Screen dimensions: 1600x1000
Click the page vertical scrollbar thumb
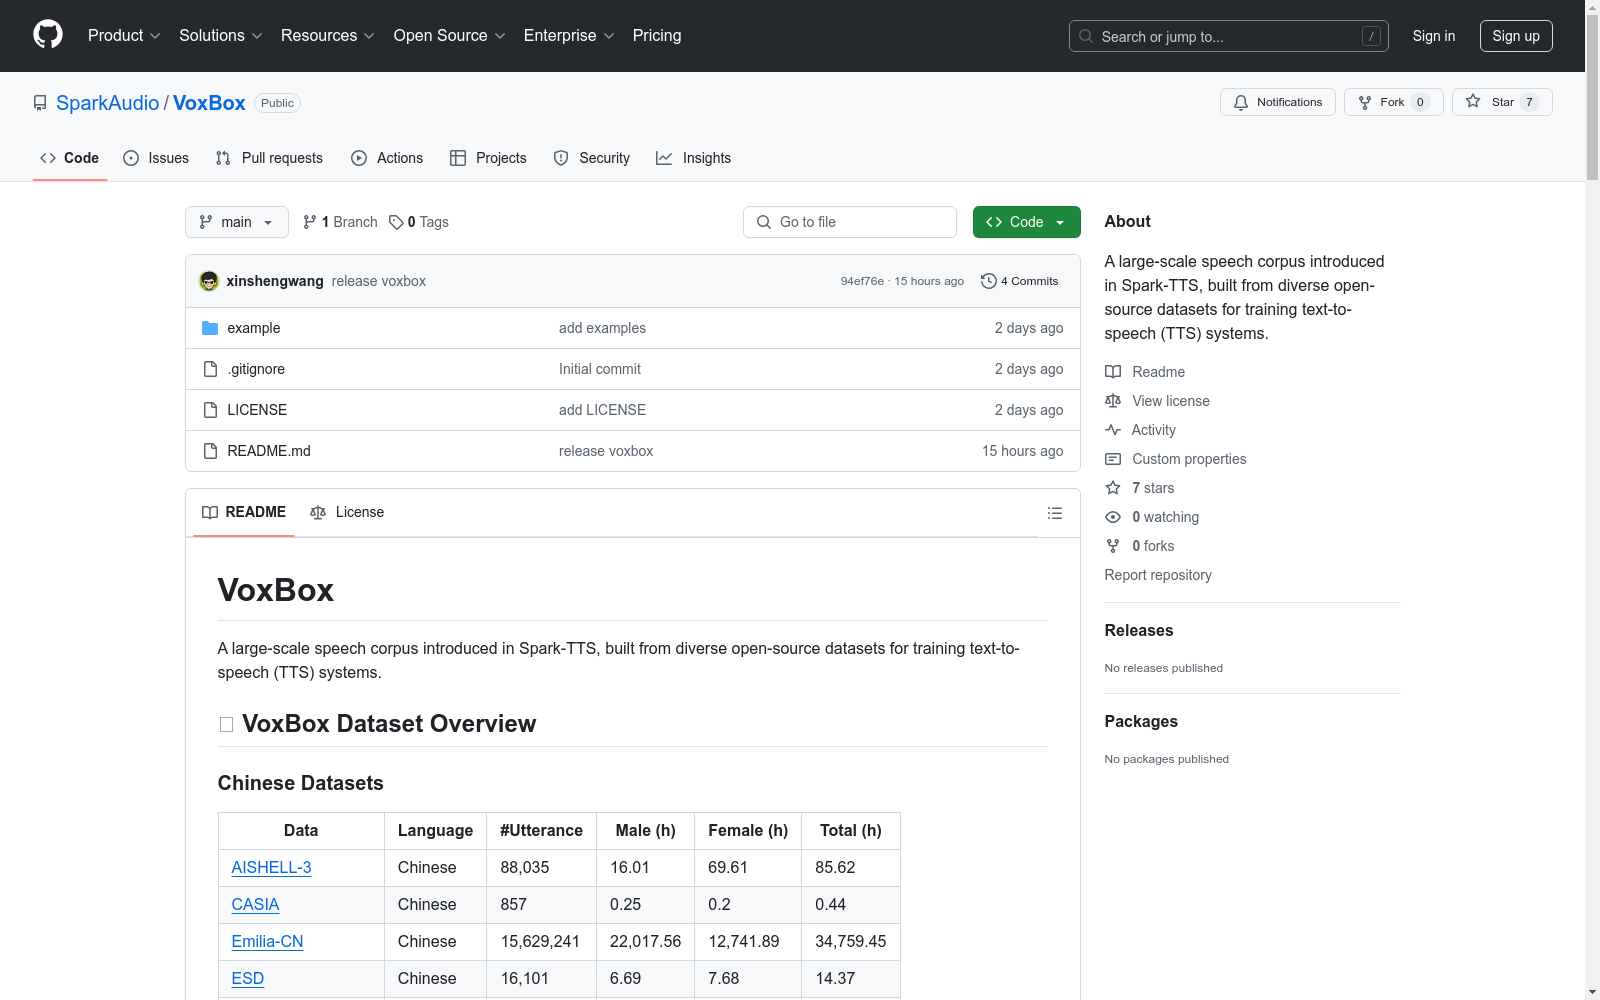(x=1592, y=98)
